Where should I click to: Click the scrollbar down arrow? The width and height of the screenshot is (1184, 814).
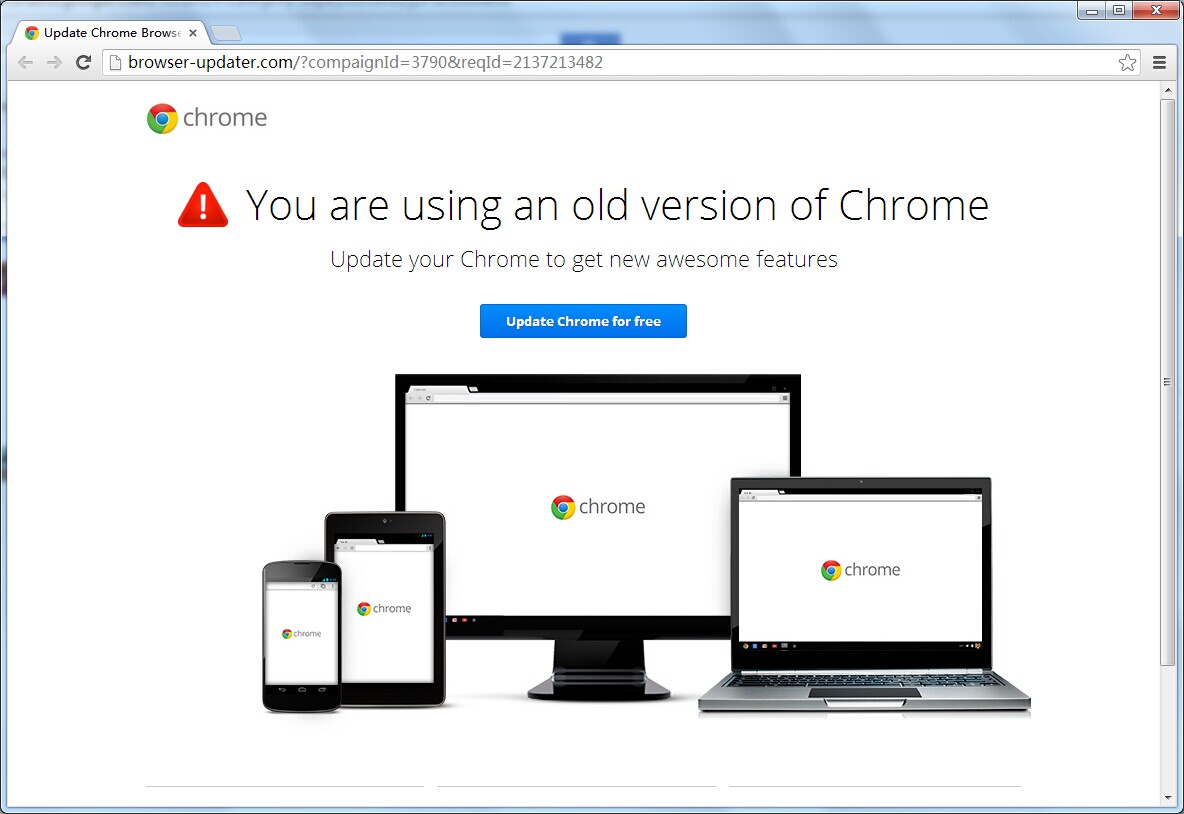[1167, 797]
